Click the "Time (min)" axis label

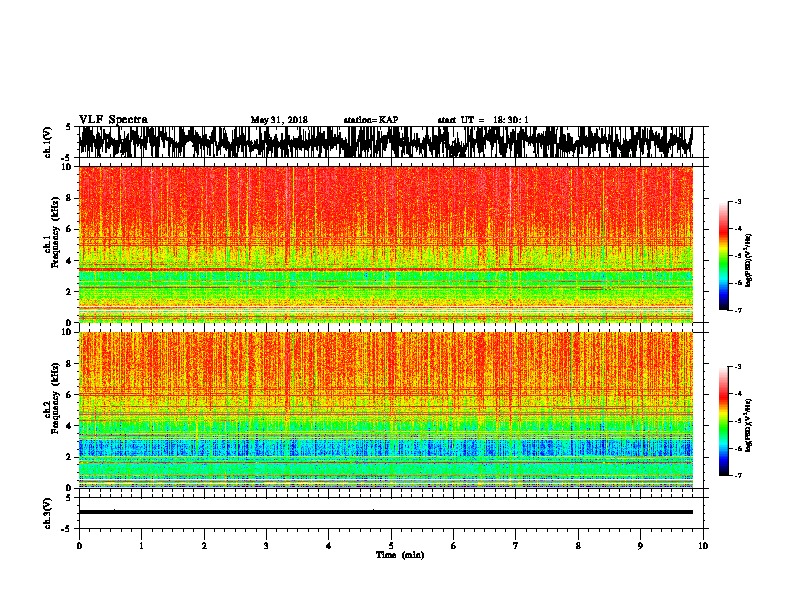pyautogui.click(x=400, y=555)
